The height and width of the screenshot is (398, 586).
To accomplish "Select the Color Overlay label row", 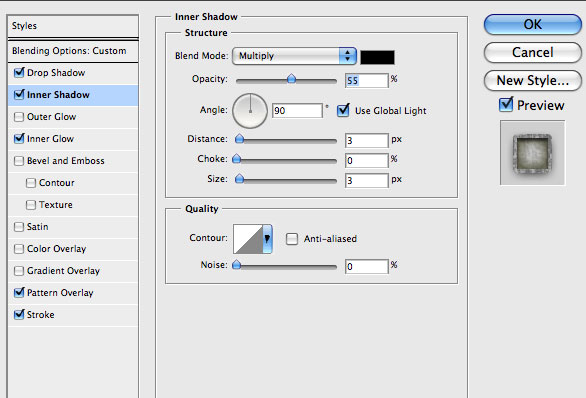I will click(x=73, y=249).
